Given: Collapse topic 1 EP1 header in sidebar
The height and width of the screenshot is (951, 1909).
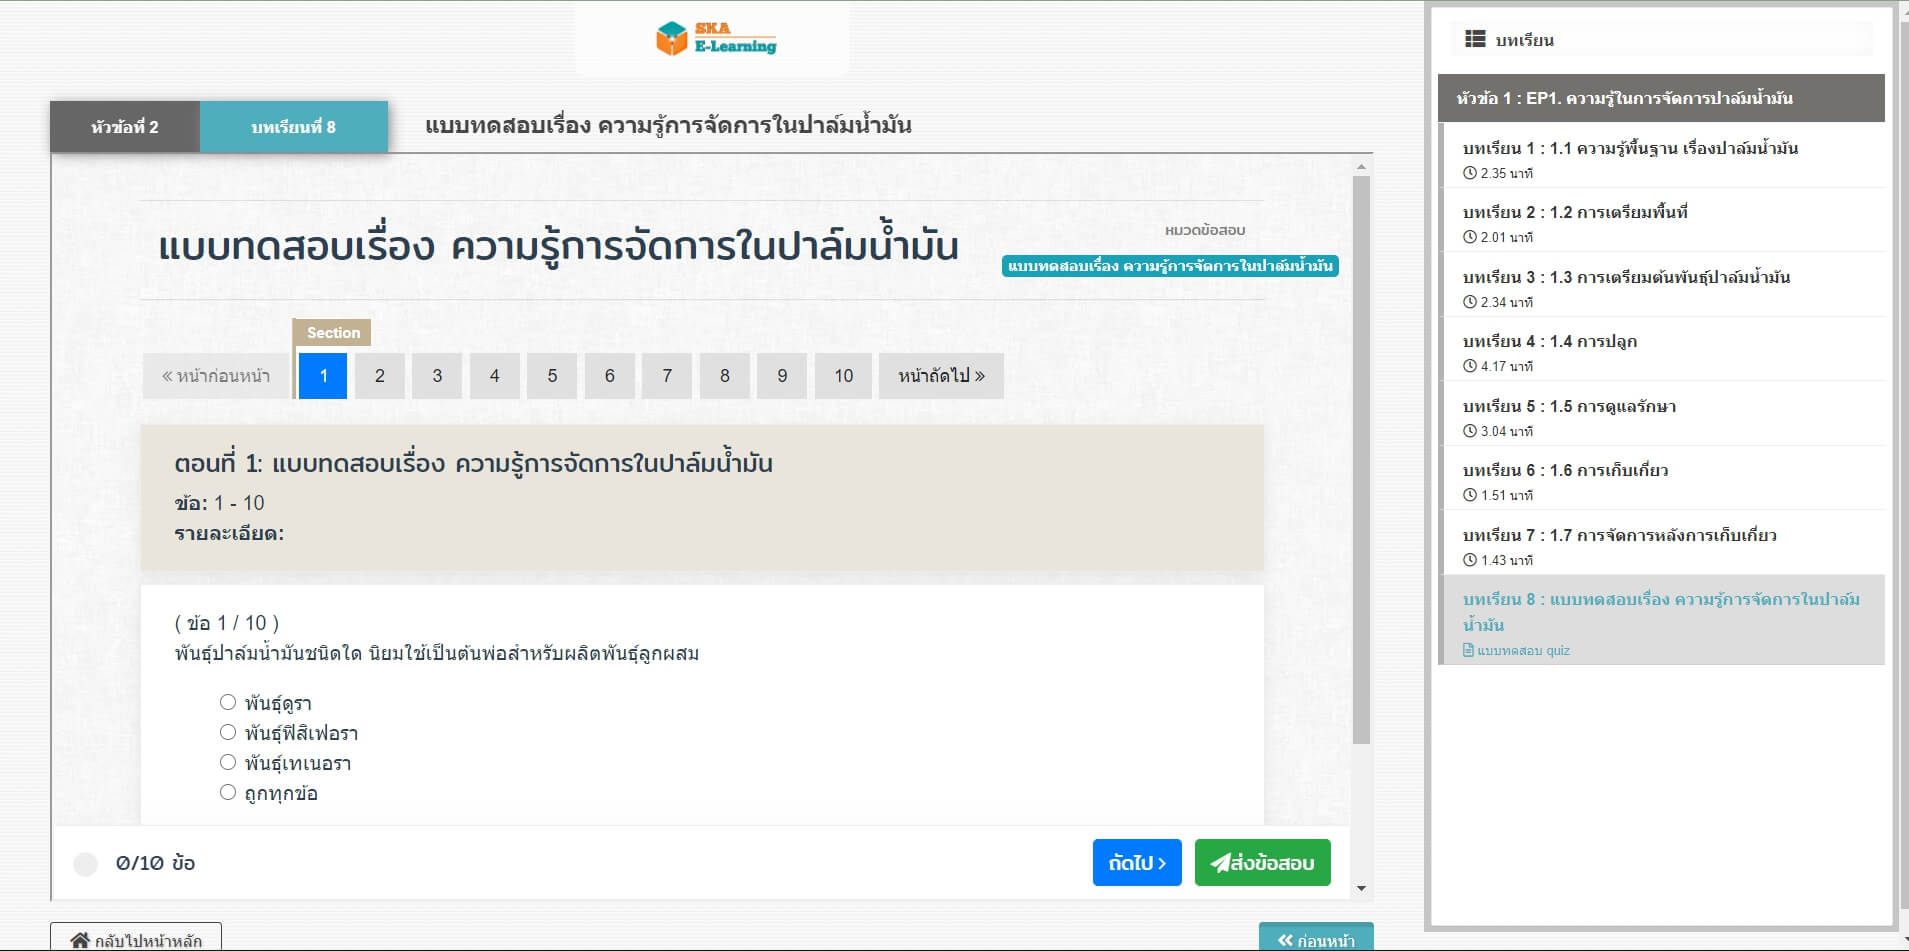Looking at the screenshot, I should pos(1660,98).
